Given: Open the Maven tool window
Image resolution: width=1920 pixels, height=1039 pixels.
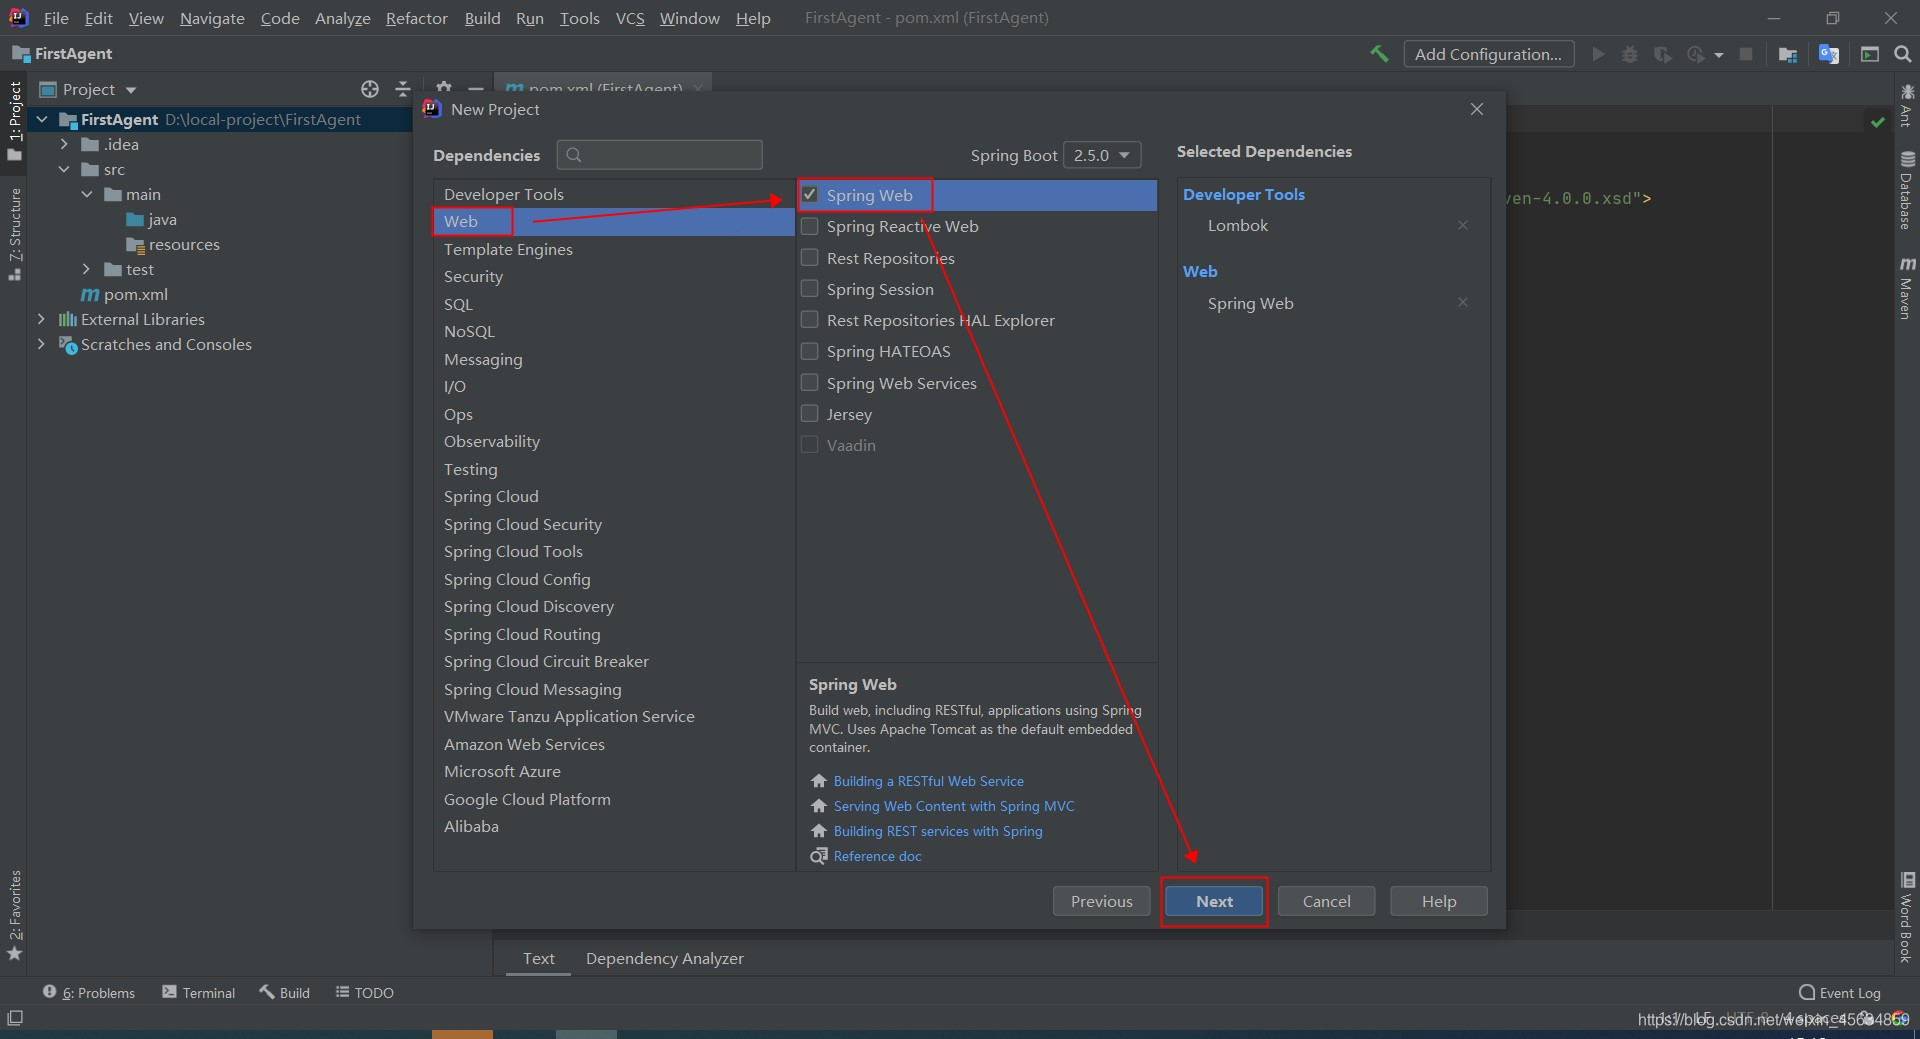Looking at the screenshot, I should (x=1907, y=288).
